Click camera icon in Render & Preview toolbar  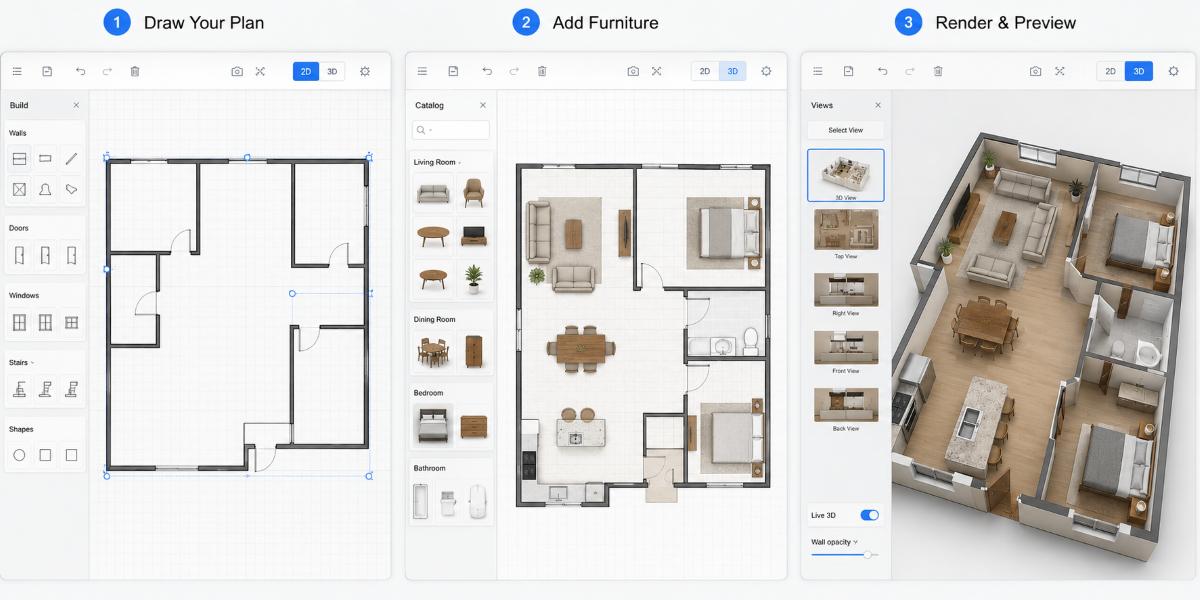point(1035,71)
